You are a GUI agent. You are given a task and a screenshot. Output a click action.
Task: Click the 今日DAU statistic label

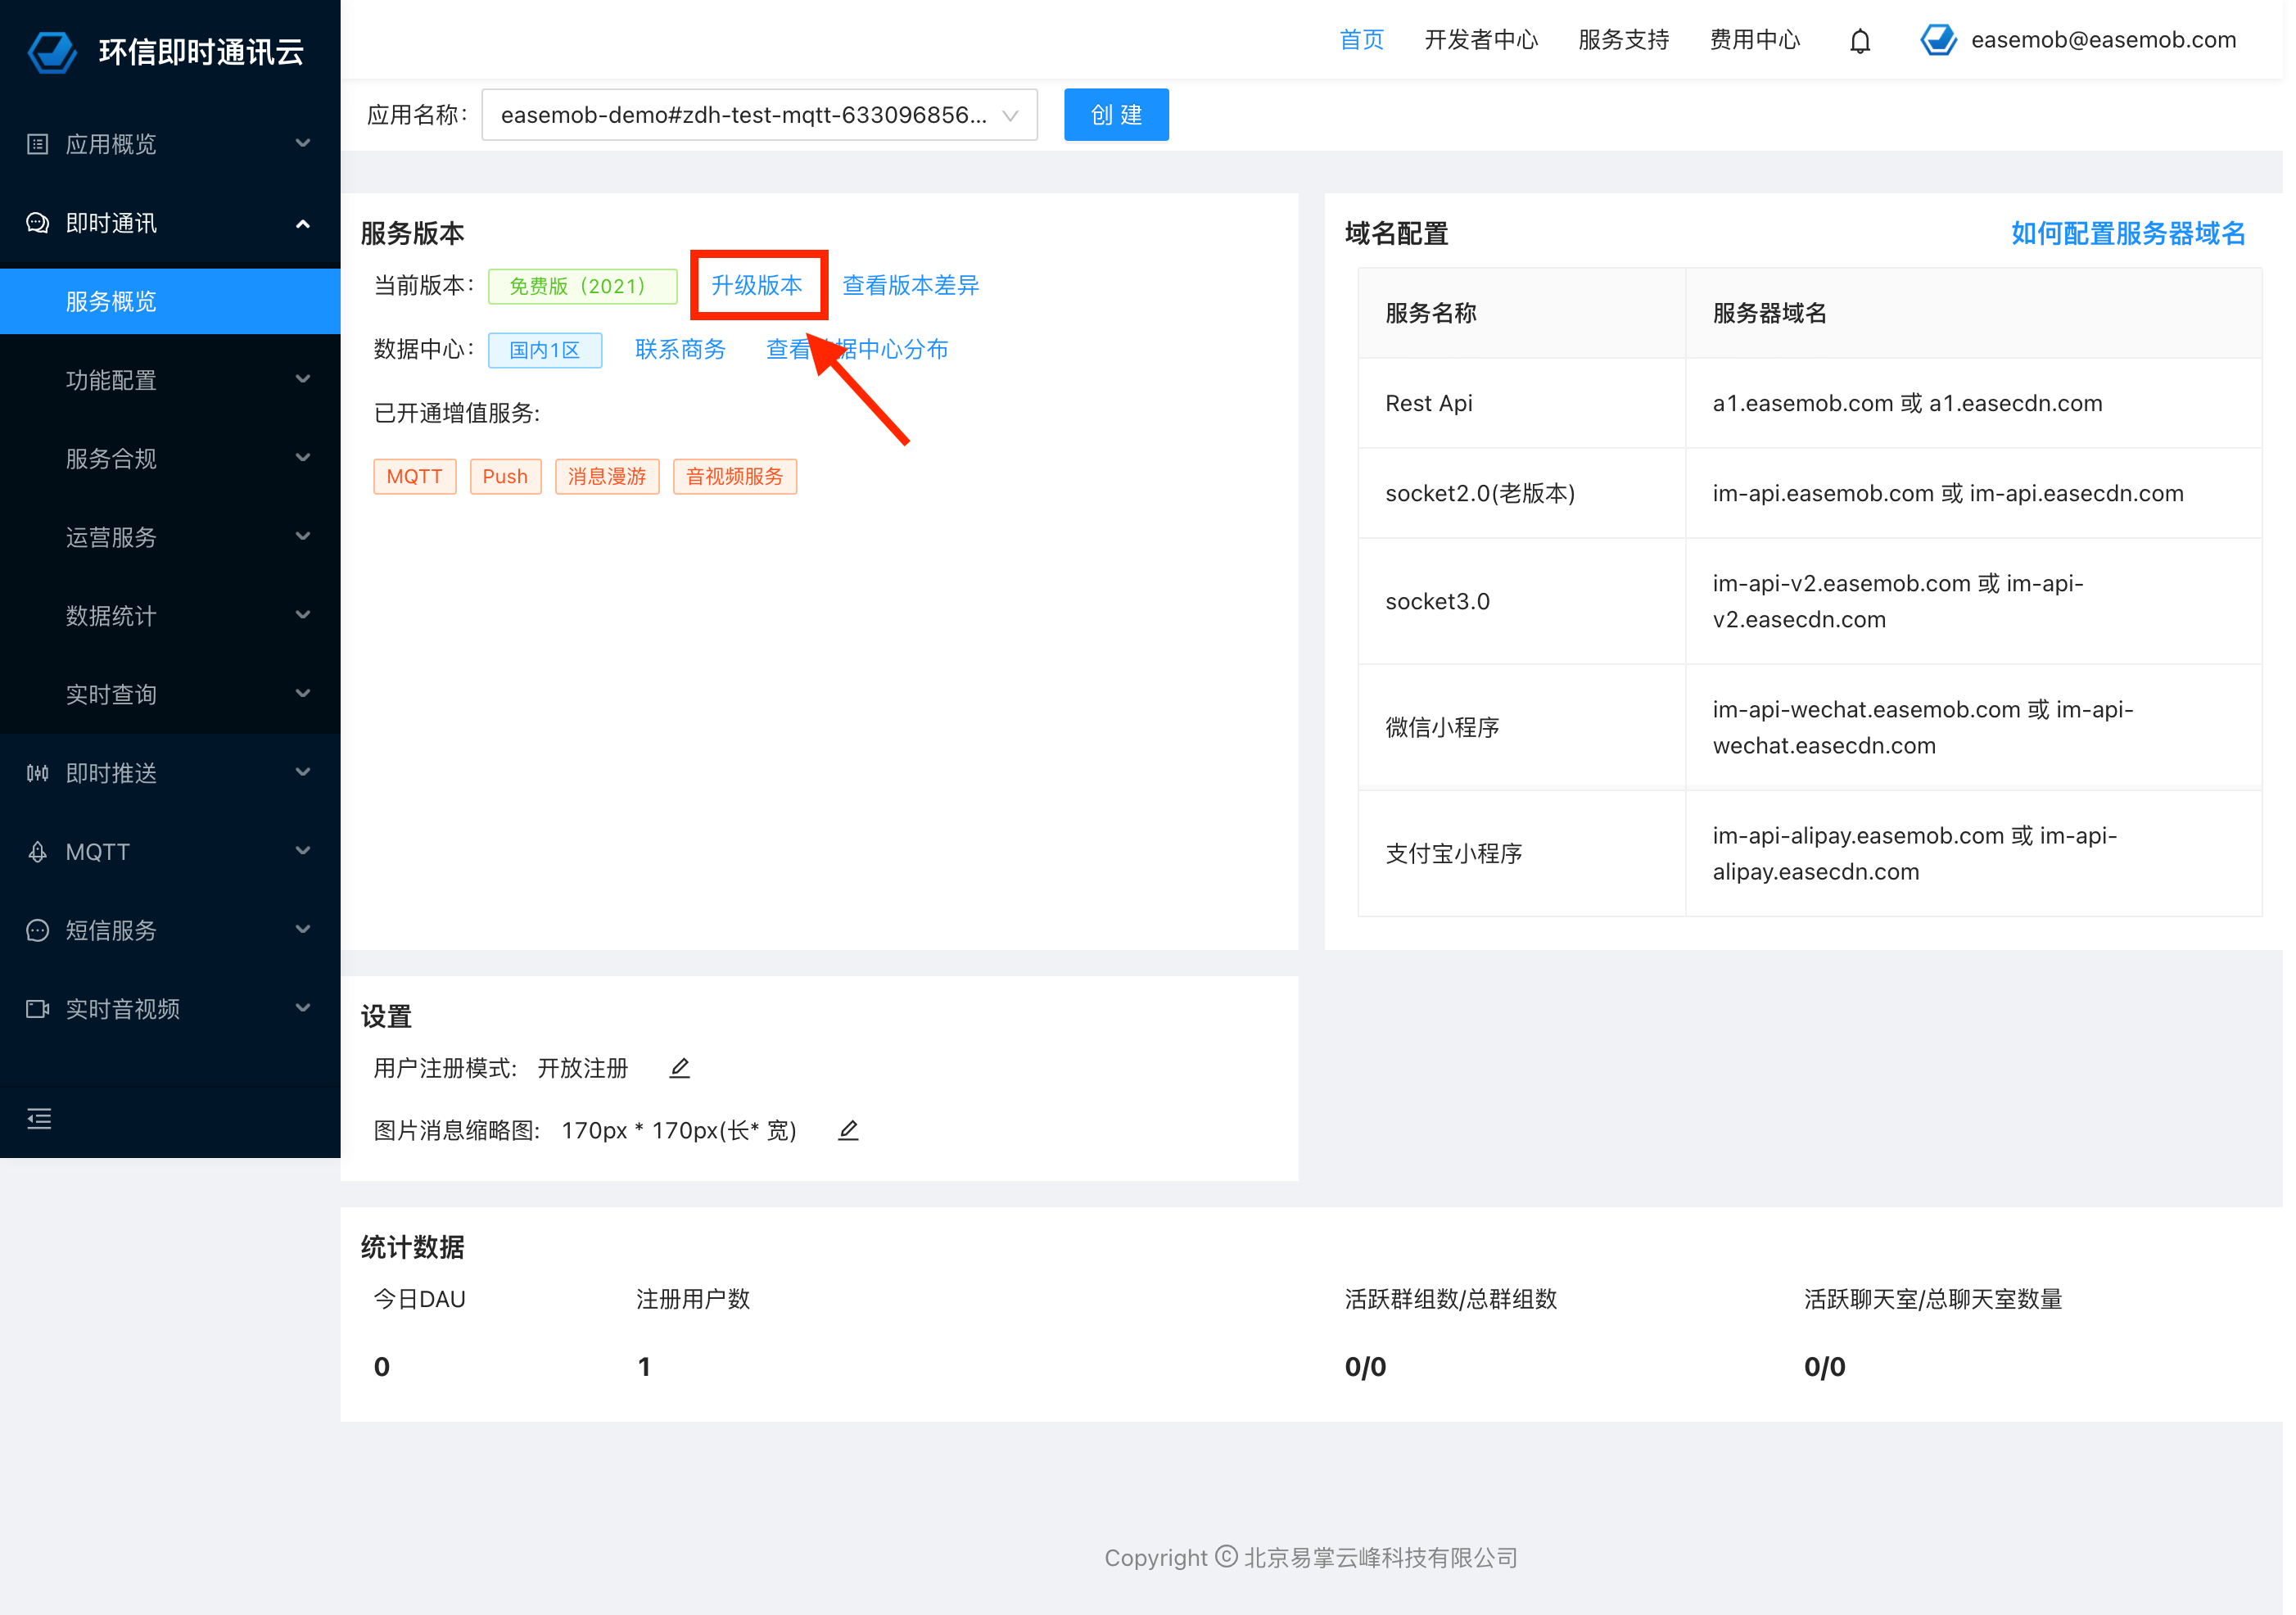coord(420,1299)
